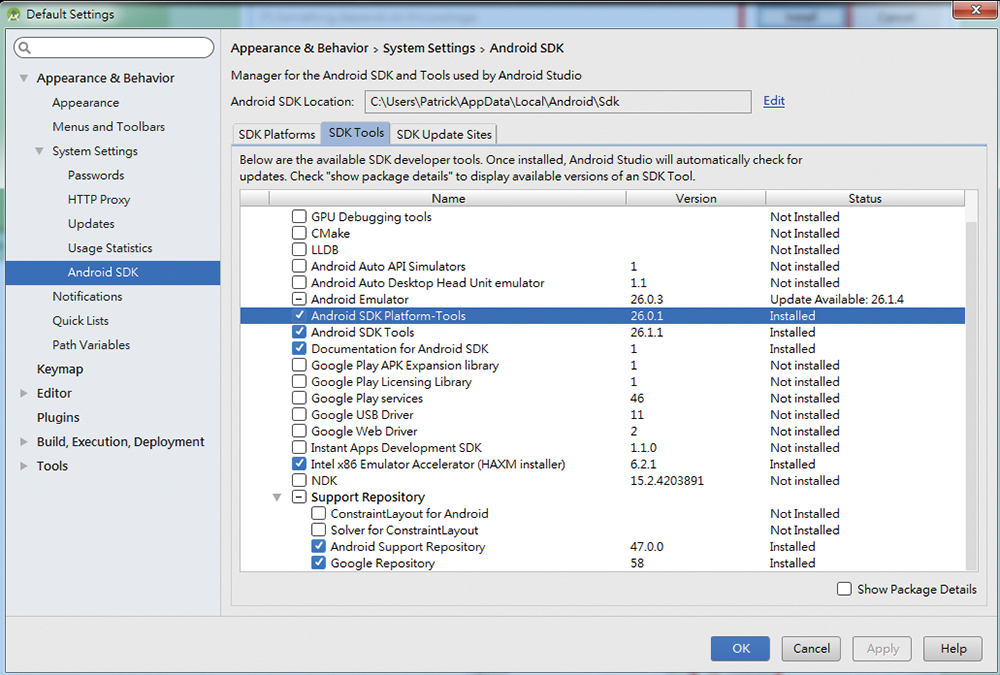The width and height of the screenshot is (1000, 675).
Task: Select Keymap in settings tree
Action: pyautogui.click(x=60, y=369)
